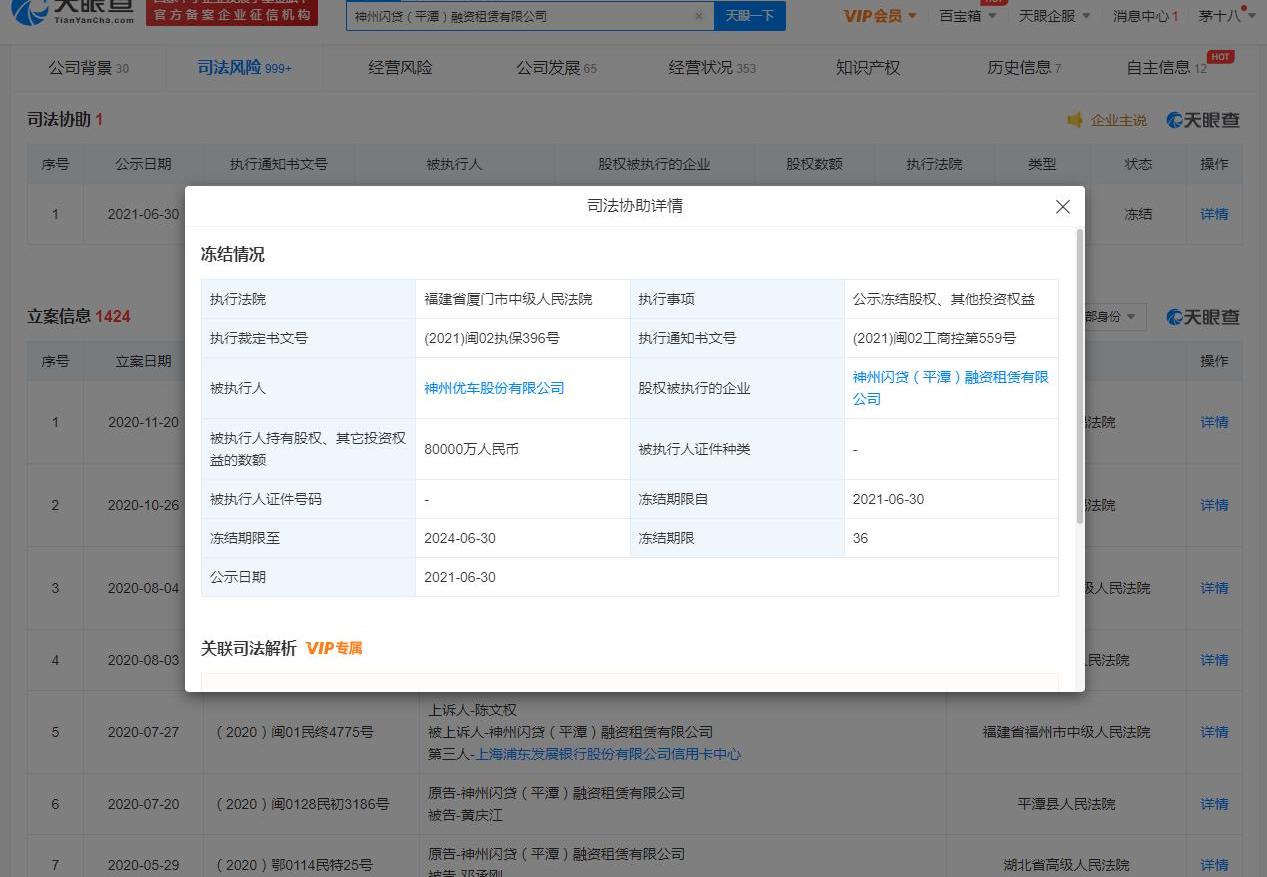Open 神州闪贷（平潭）融资租赁有限公司 link in the dialog
This screenshot has width=1267, height=877.
[x=950, y=388]
